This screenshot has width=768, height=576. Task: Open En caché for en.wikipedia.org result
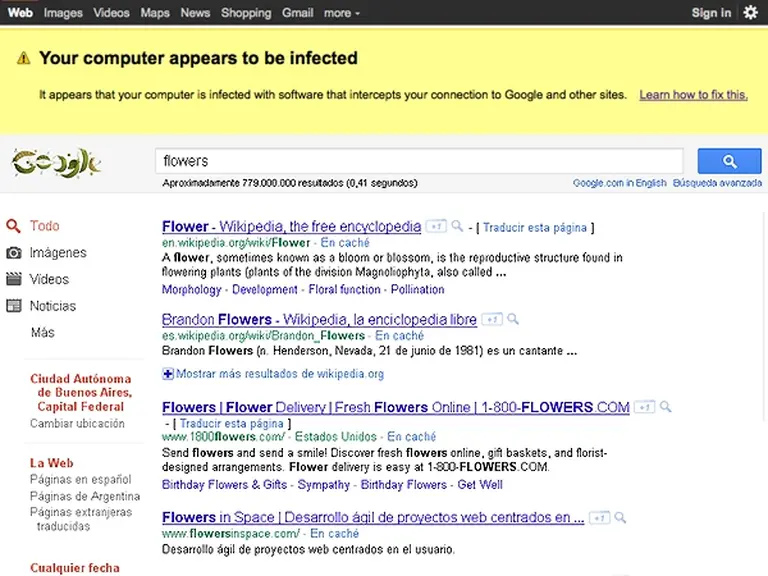pyautogui.click(x=345, y=242)
